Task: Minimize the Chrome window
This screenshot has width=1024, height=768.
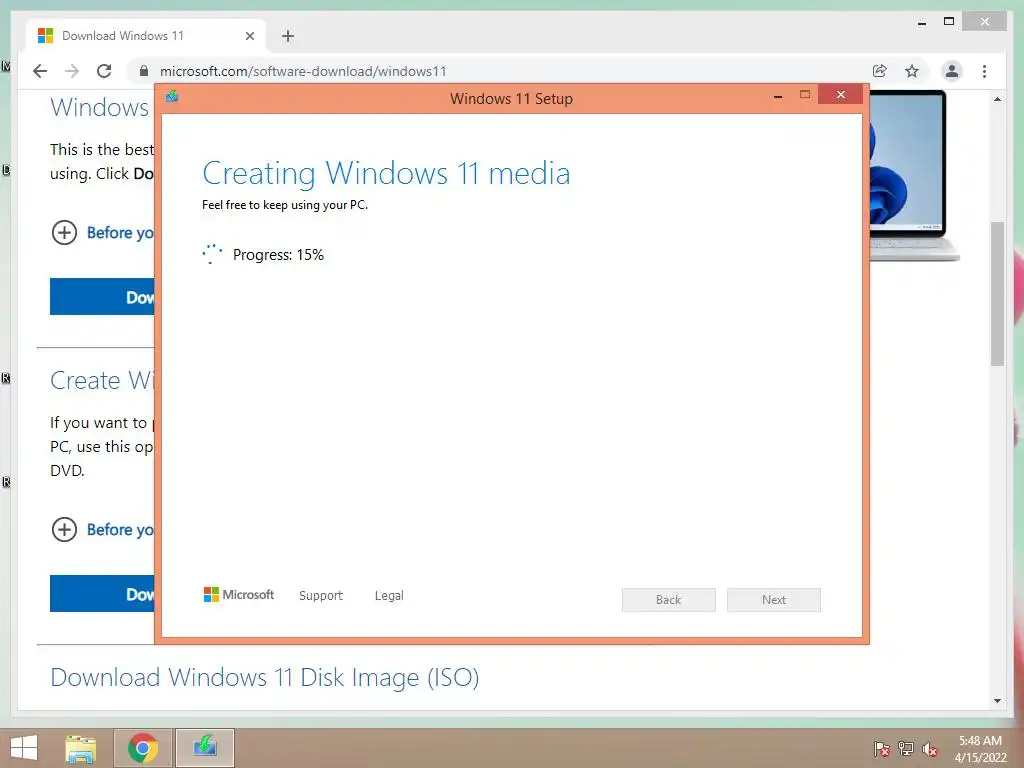Action: pos(921,22)
